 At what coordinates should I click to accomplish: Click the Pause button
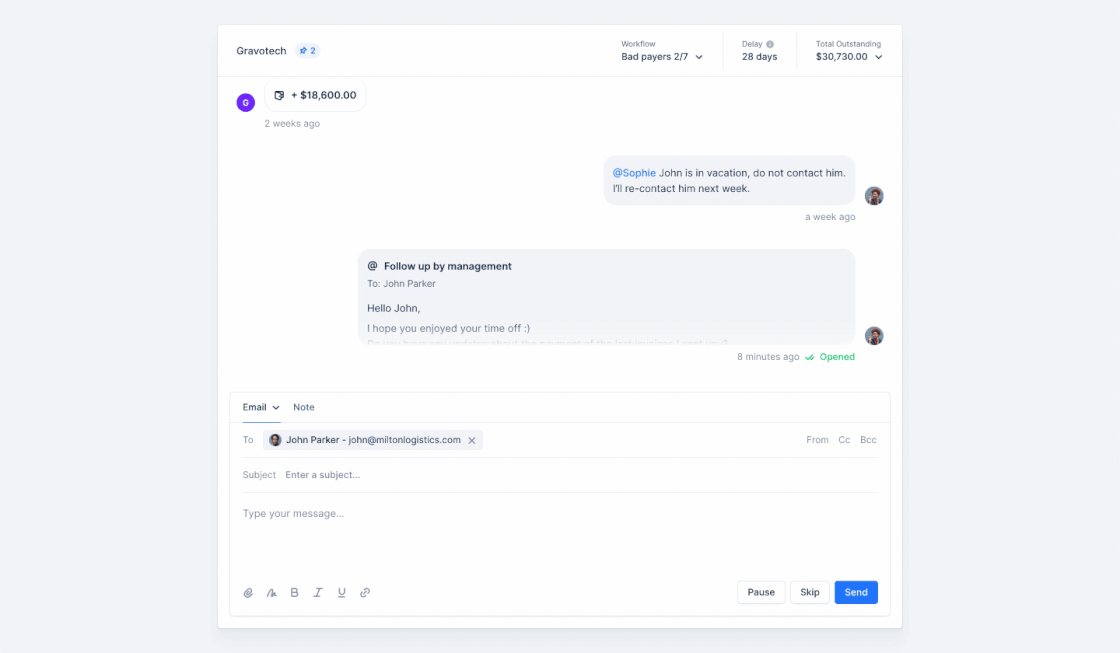click(761, 592)
